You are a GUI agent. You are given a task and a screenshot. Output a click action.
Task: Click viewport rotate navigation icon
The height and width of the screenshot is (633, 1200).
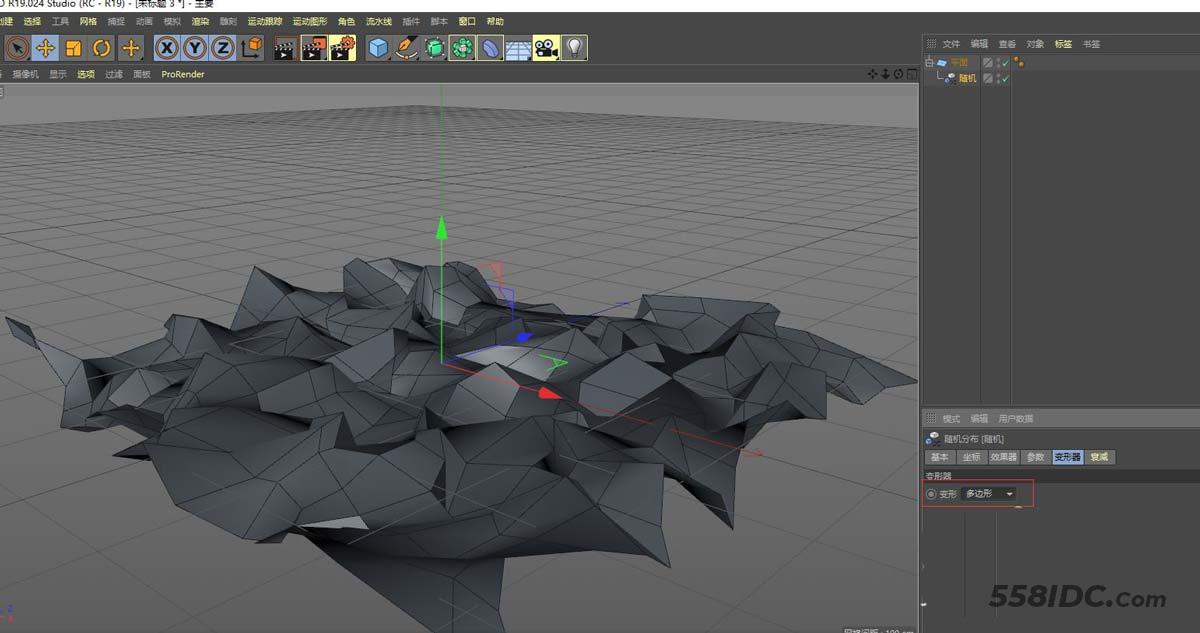[x=898, y=73]
